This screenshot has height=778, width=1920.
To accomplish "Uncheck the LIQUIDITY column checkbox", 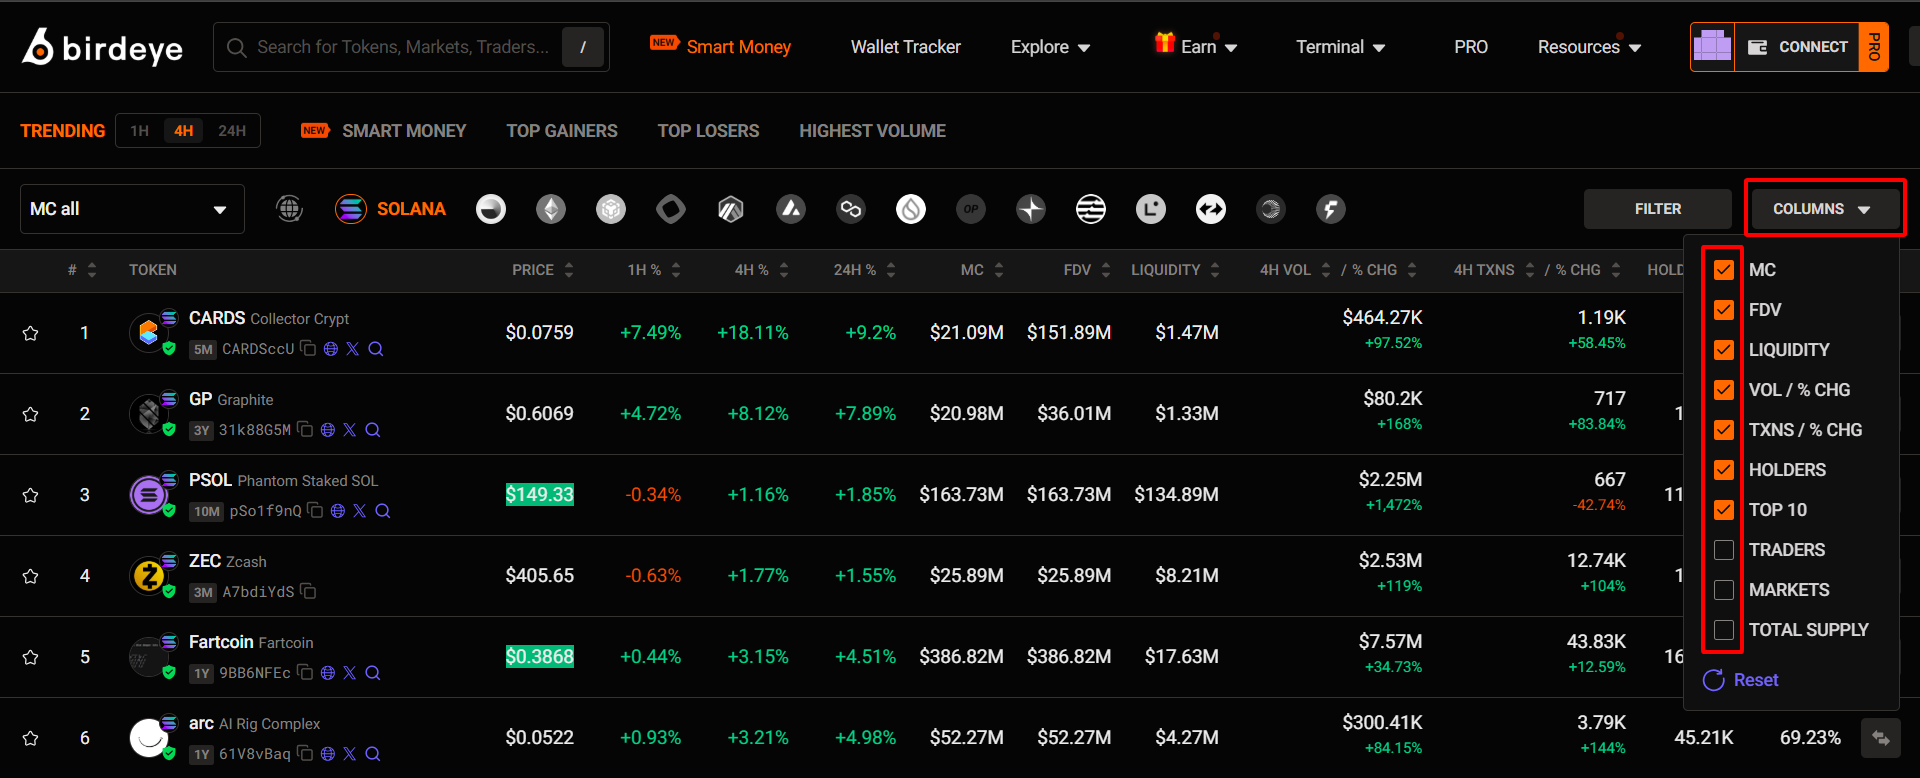I will tap(1724, 350).
